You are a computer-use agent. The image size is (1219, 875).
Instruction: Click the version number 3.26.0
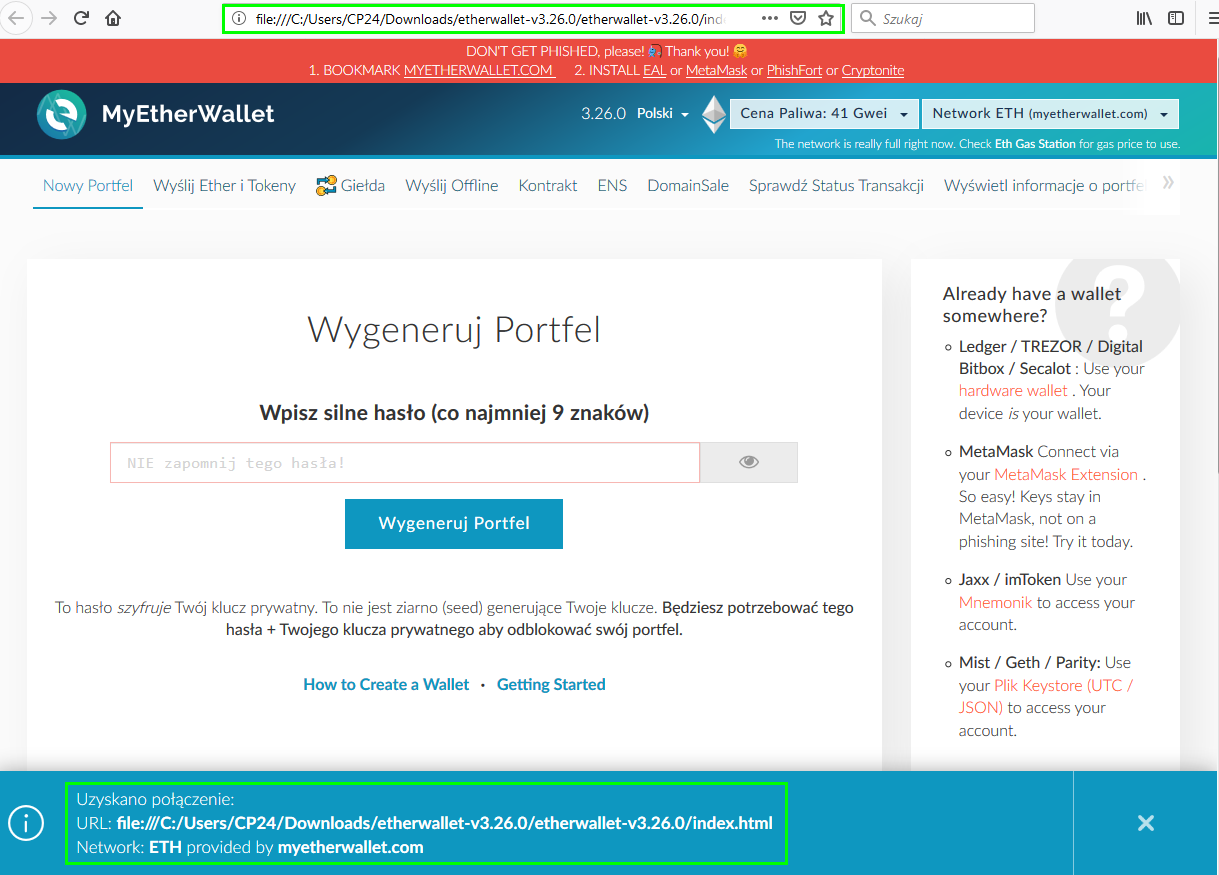point(603,114)
